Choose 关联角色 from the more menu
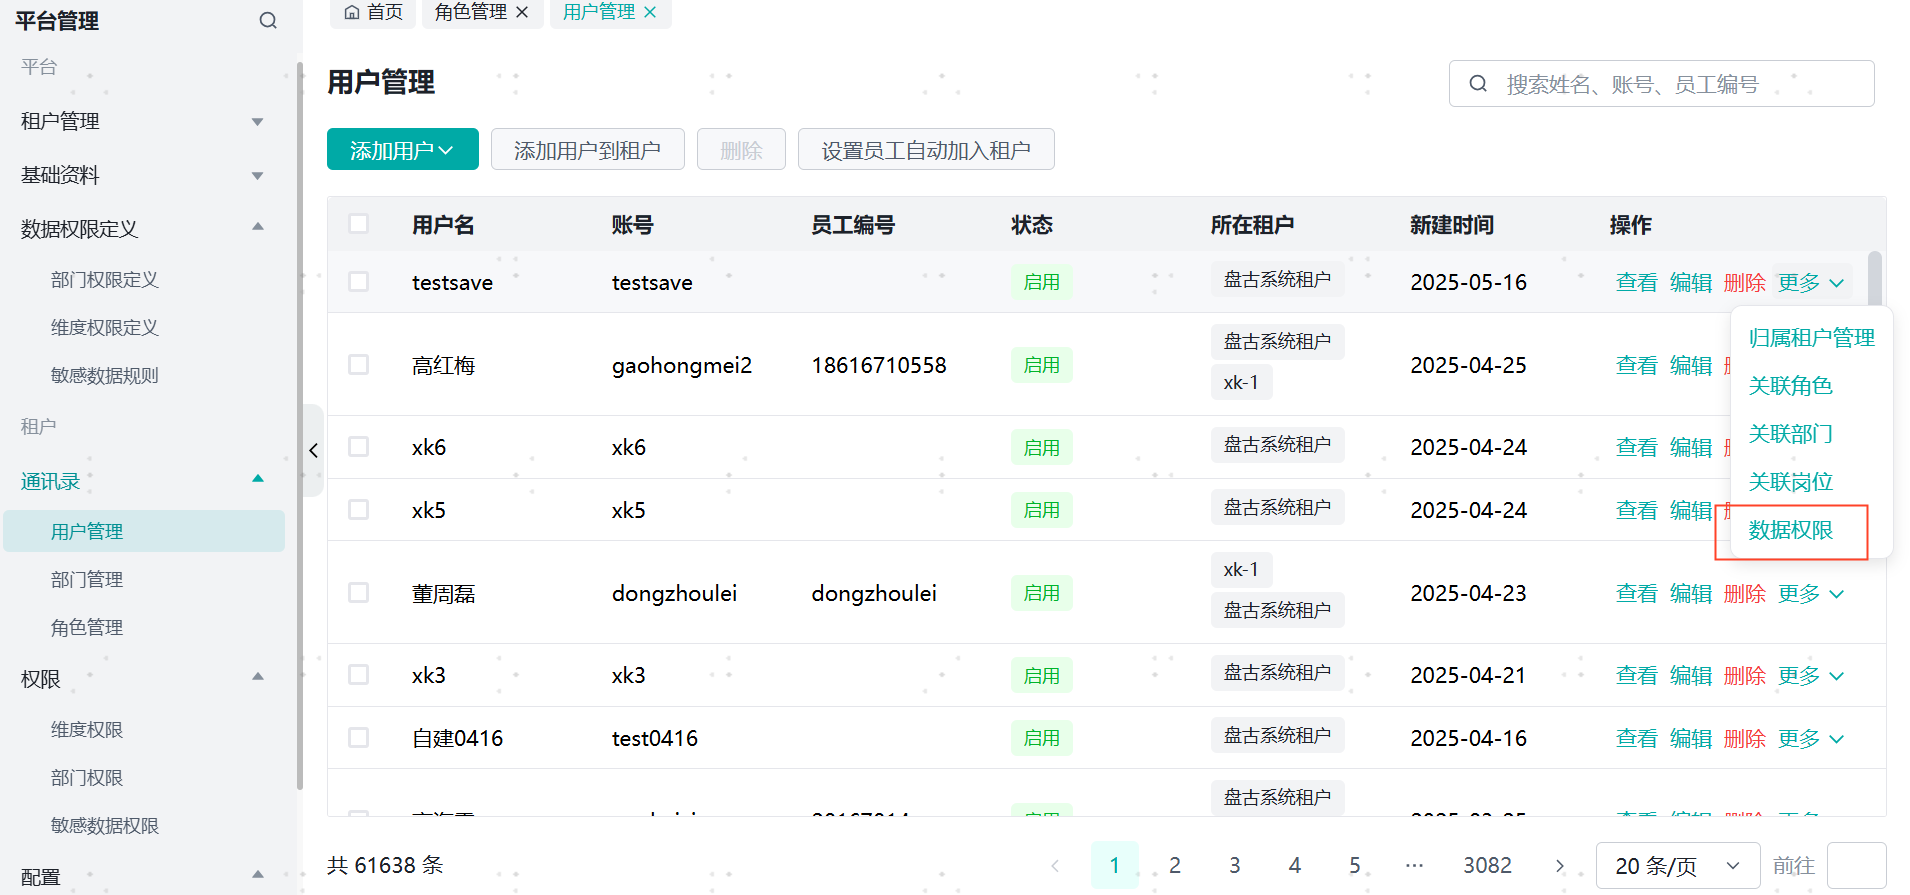 tap(1790, 386)
